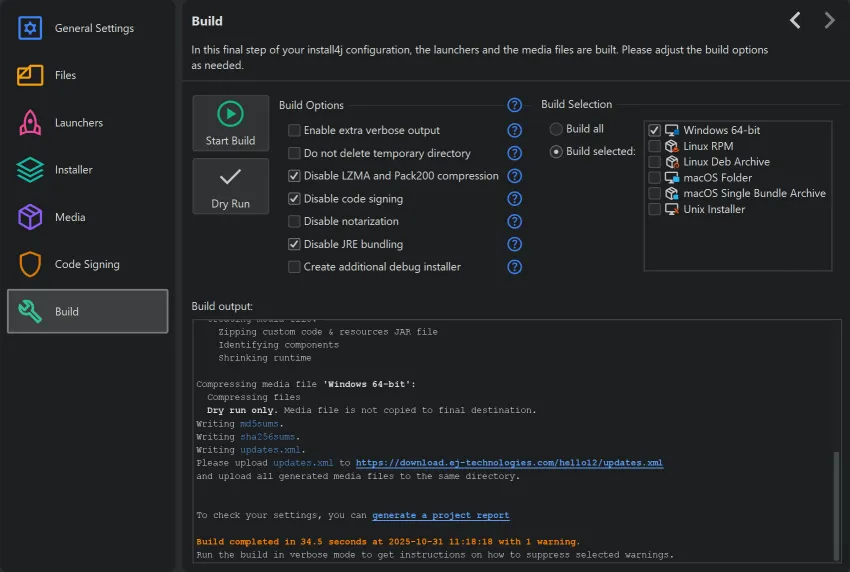The width and height of the screenshot is (850, 572).
Task: Check the Linux RPM checkbox
Action: click(654, 146)
